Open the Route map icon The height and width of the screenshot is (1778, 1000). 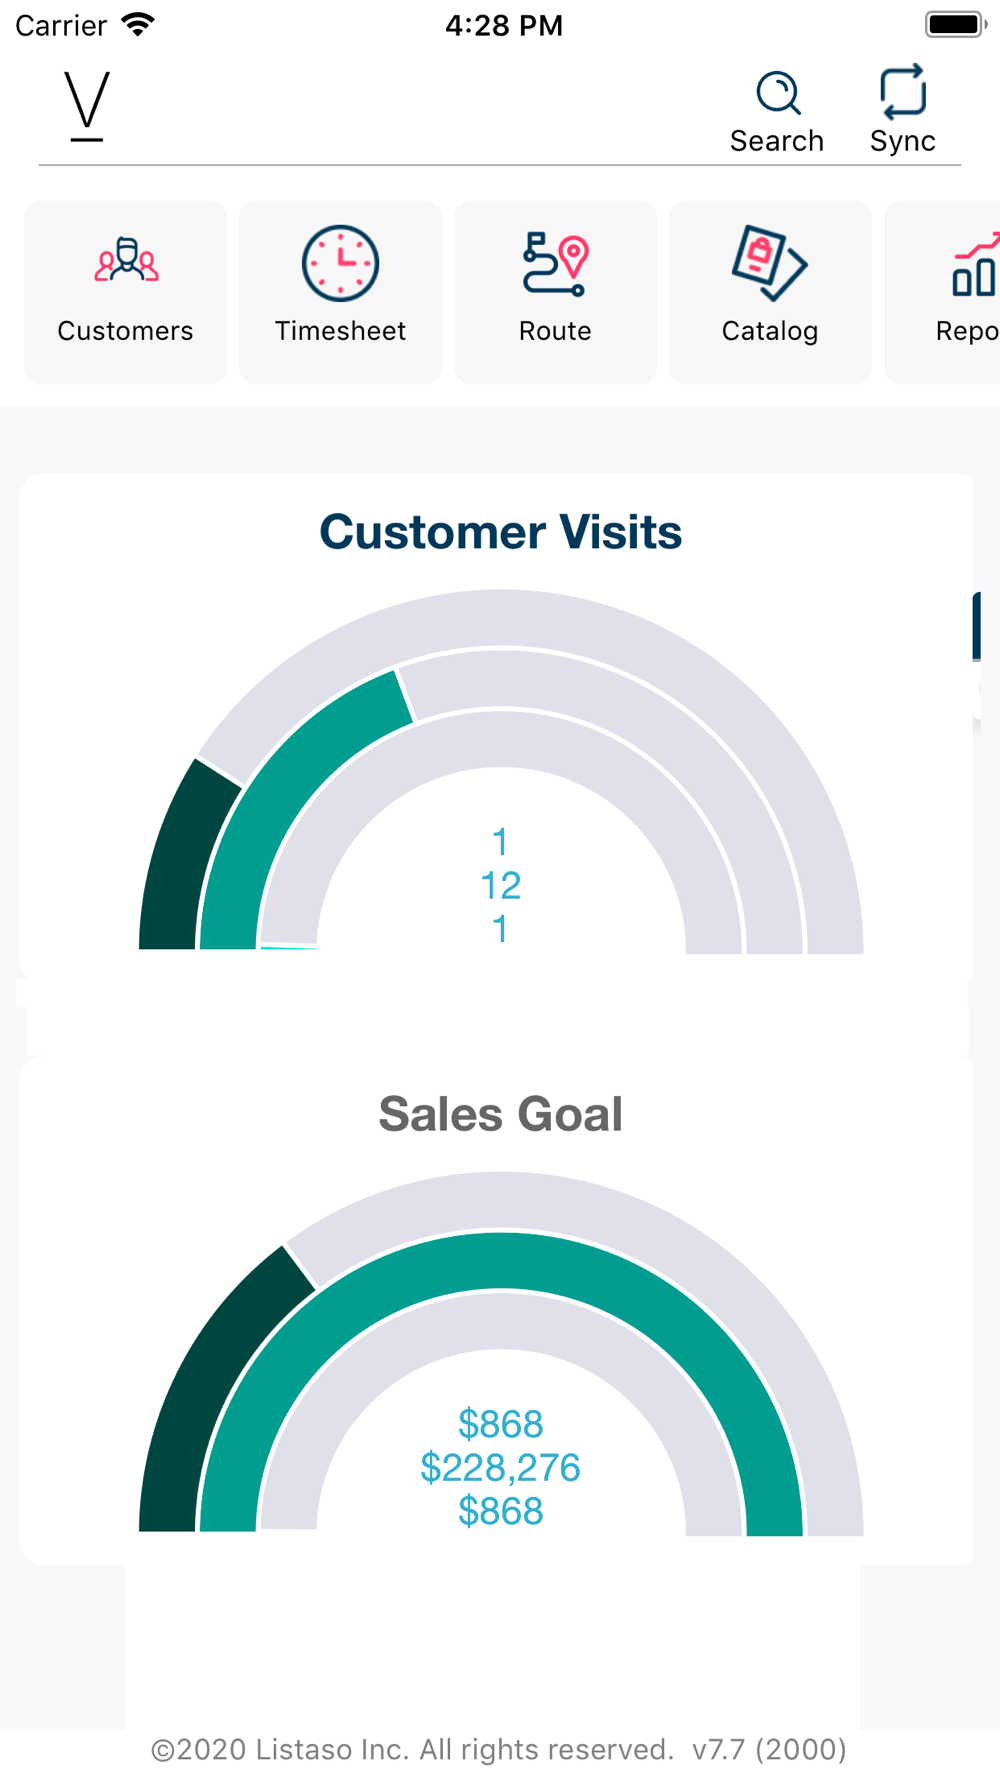[x=555, y=264]
